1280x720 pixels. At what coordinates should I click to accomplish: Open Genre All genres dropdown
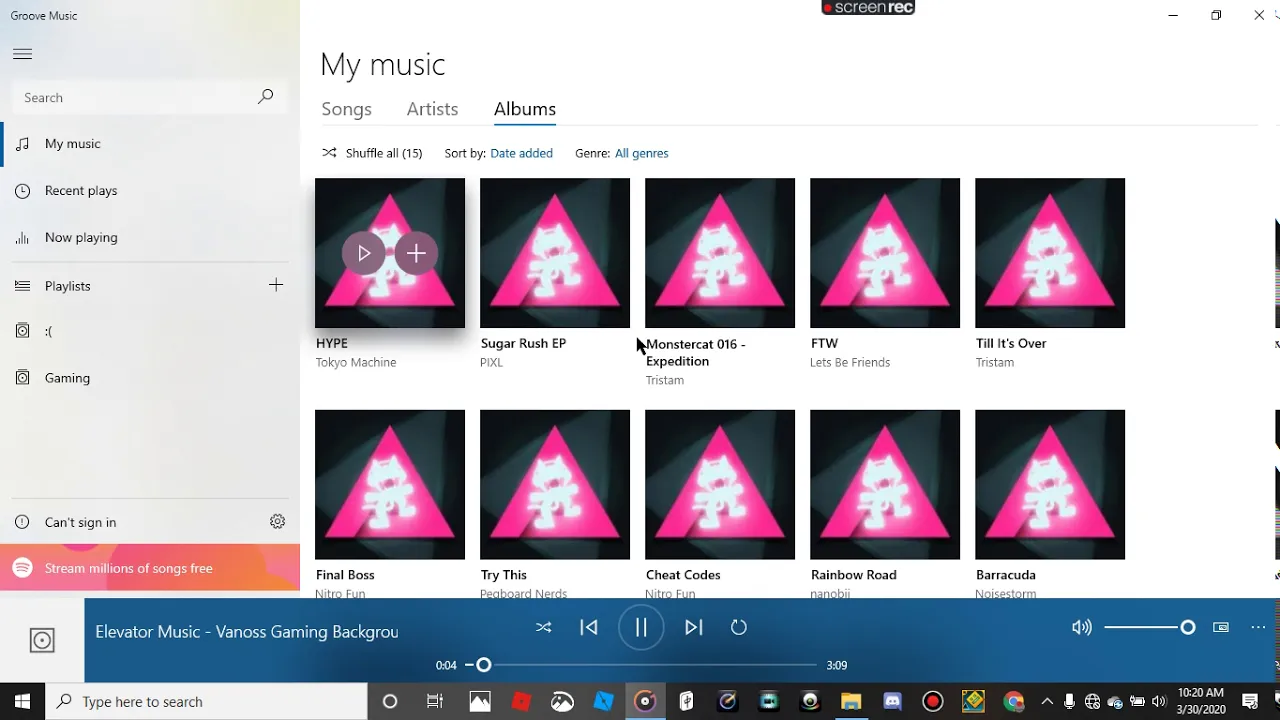pyautogui.click(x=642, y=153)
